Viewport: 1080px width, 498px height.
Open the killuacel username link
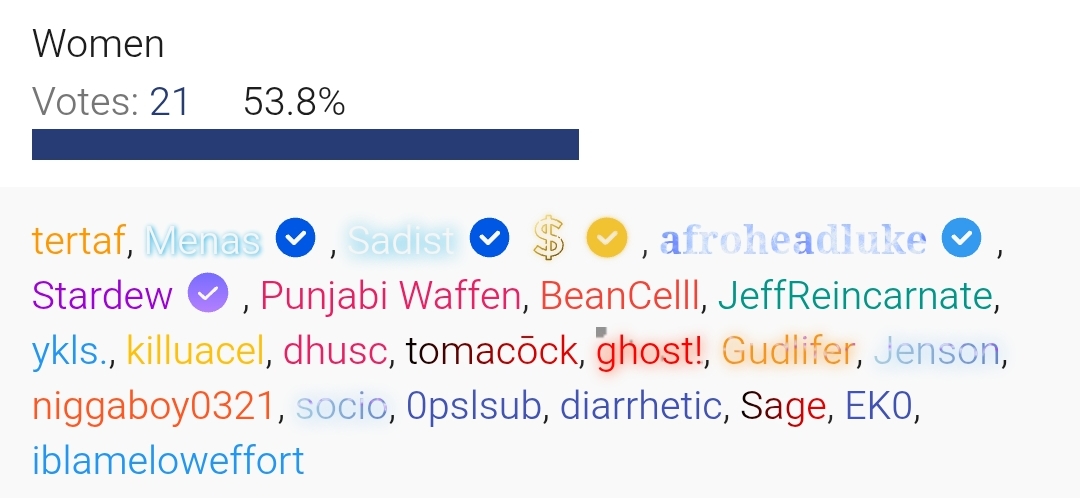[196, 351]
